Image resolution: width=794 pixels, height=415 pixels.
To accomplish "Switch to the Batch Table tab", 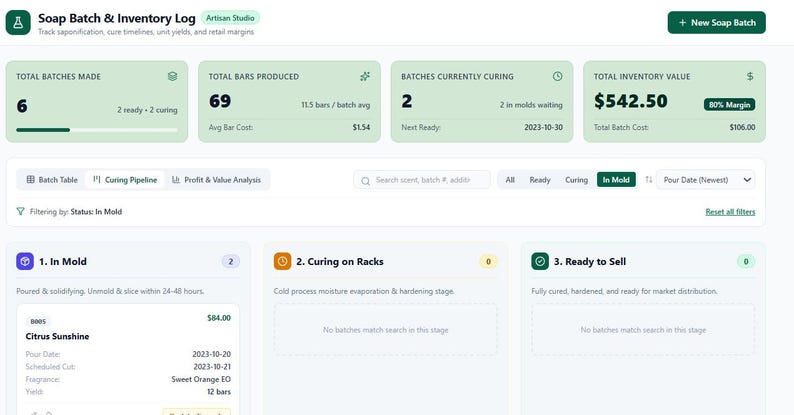I will click(52, 180).
